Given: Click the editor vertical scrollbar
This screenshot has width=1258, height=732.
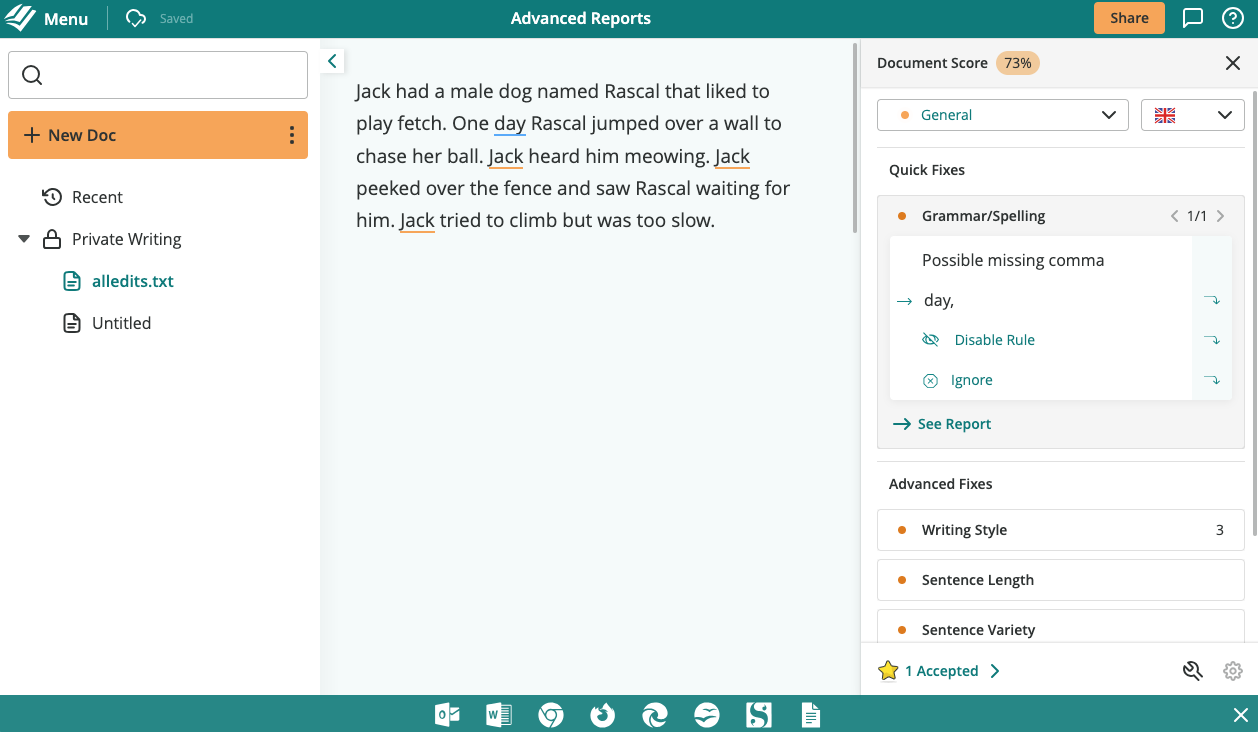Looking at the screenshot, I should (x=855, y=138).
